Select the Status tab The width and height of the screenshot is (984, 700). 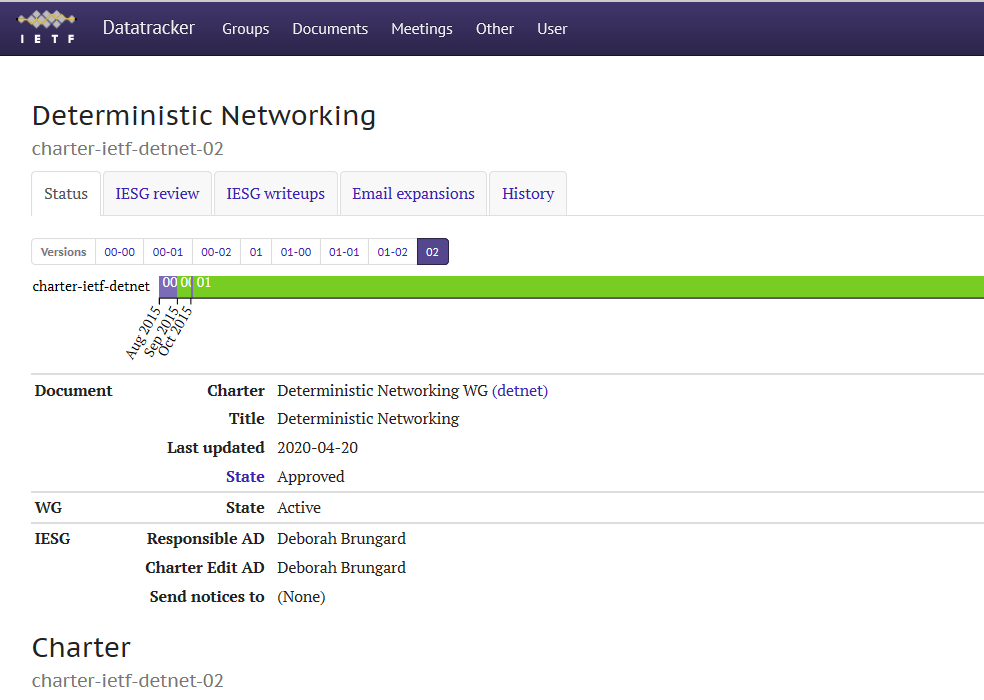tap(66, 193)
